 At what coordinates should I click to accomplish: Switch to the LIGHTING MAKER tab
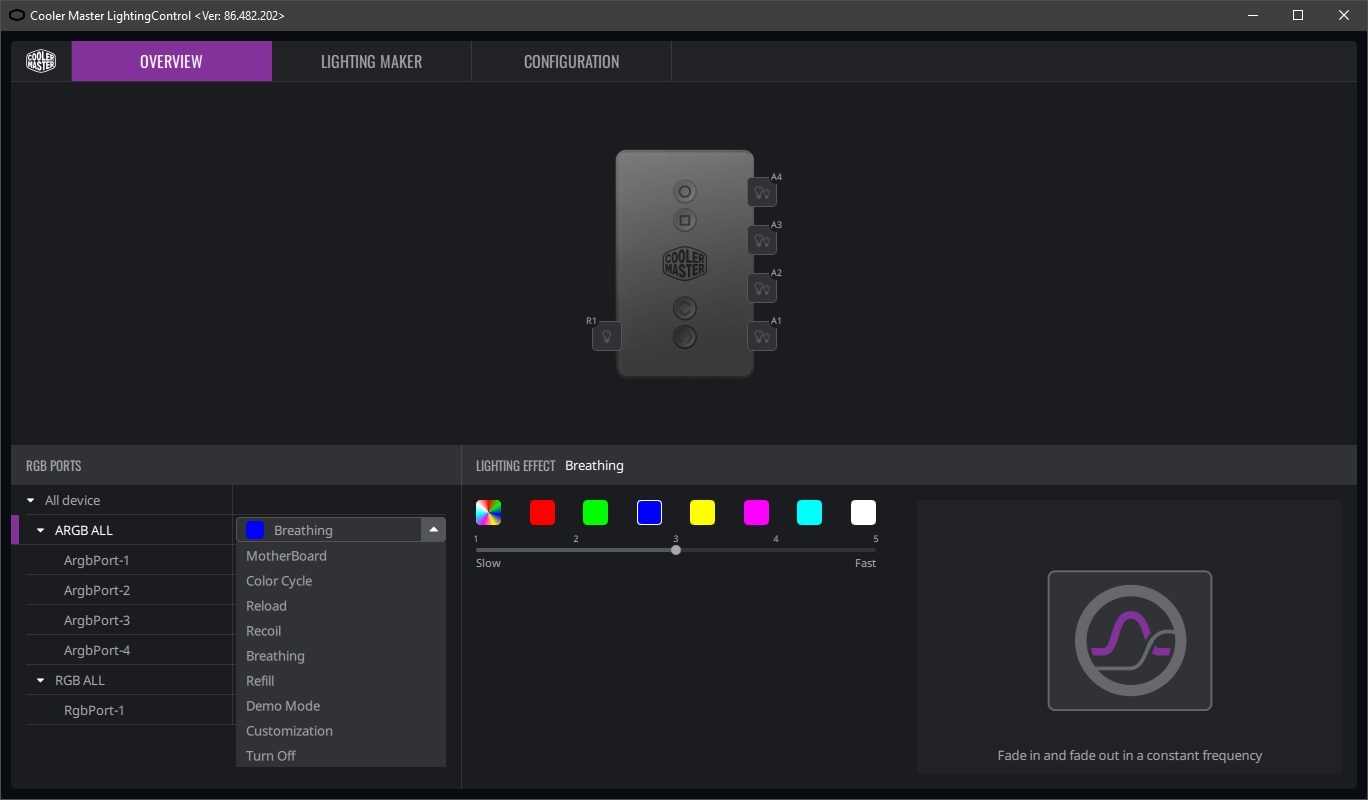[x=371, y=61]
